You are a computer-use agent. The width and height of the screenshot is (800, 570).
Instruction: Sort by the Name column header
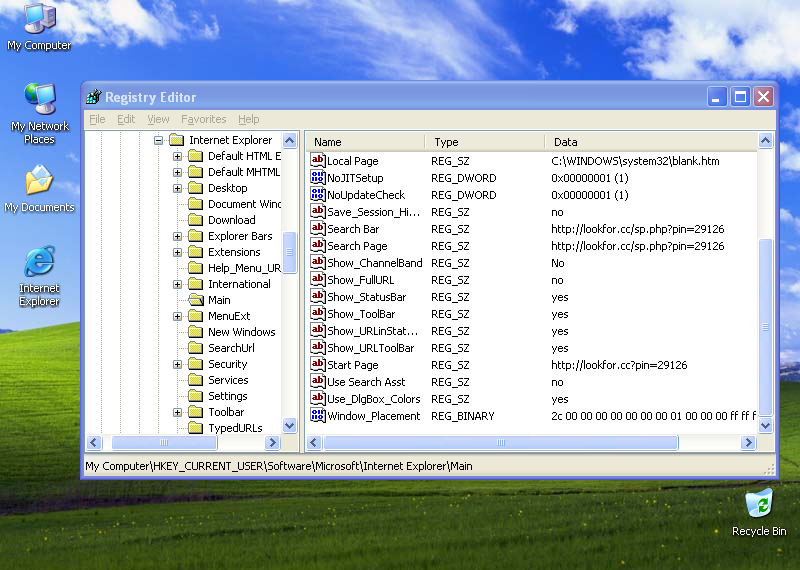[365, 142]
